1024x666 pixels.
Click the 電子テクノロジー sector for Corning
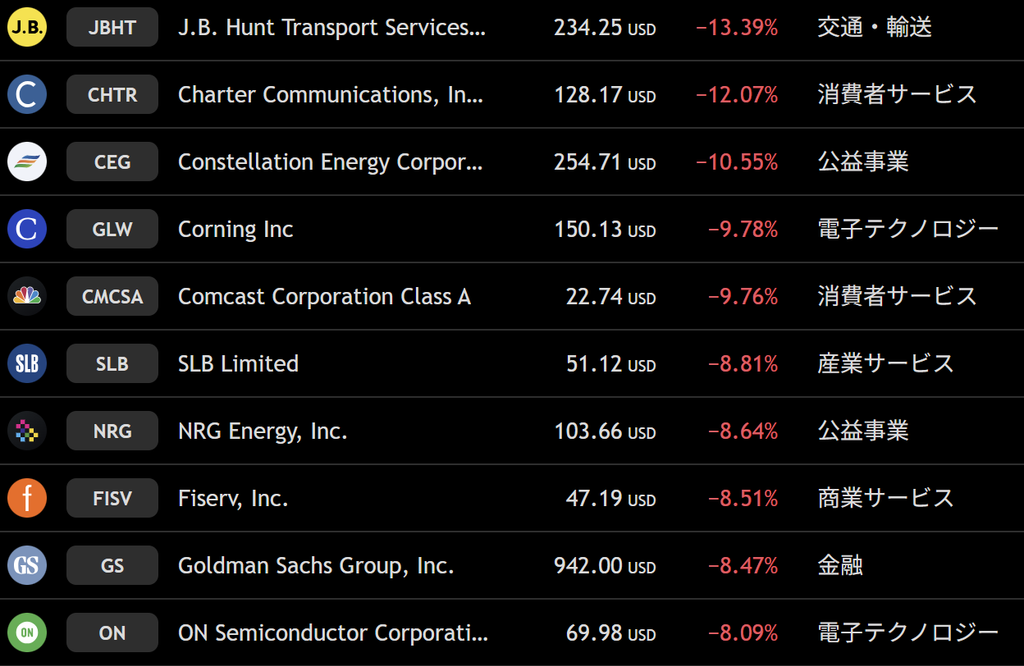(908, 229)
